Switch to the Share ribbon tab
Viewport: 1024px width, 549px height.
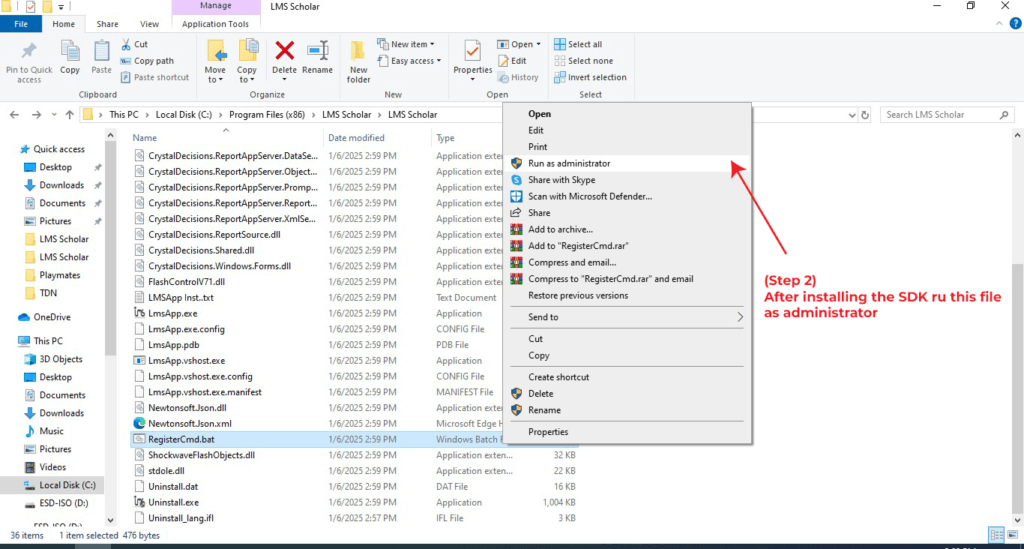(x=107, y=24)
